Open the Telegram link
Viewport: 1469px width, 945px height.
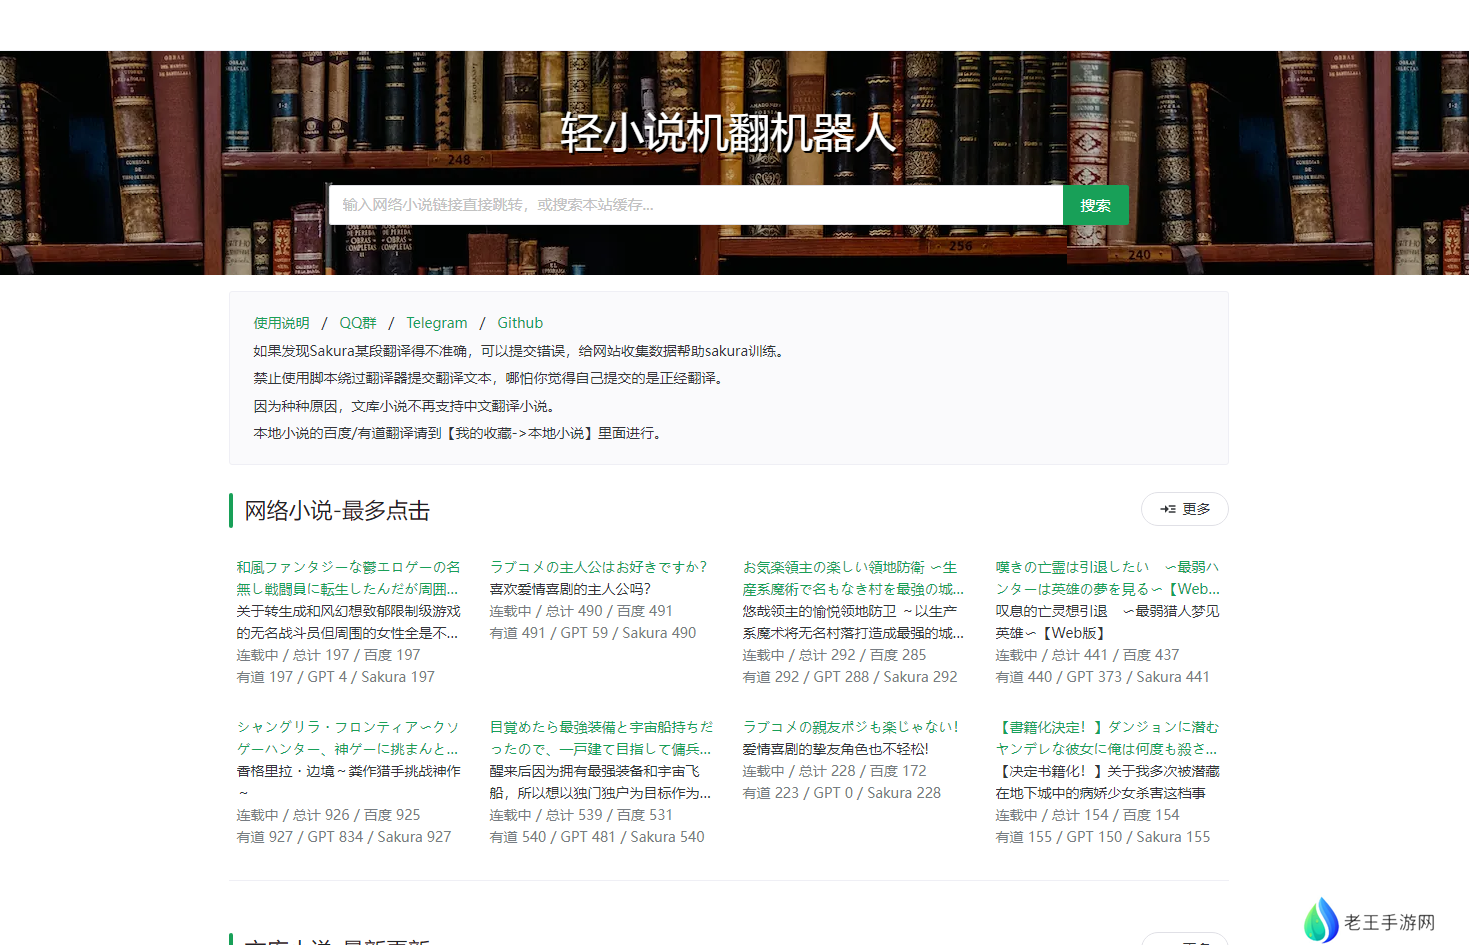(436, 323)
